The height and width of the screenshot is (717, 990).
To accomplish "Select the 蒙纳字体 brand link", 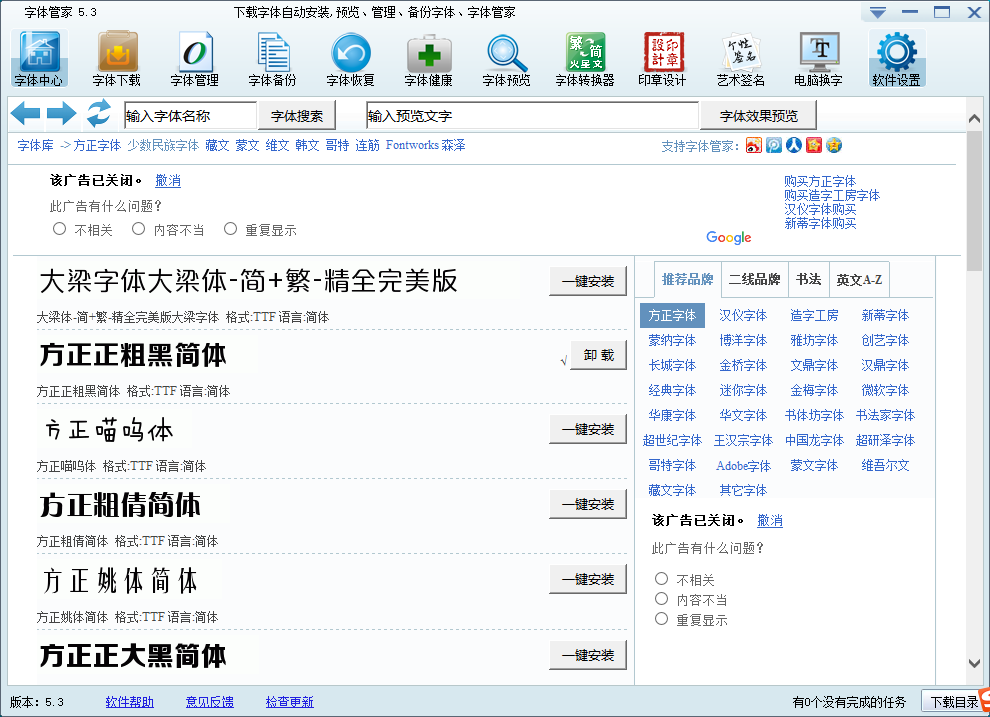I will pos(672,341).
